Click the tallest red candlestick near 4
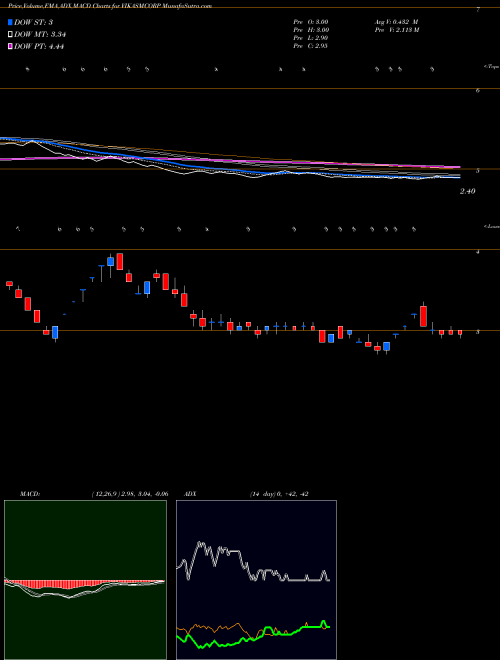The width and height of the screenshot is (500, 660). tap(120, 261)
